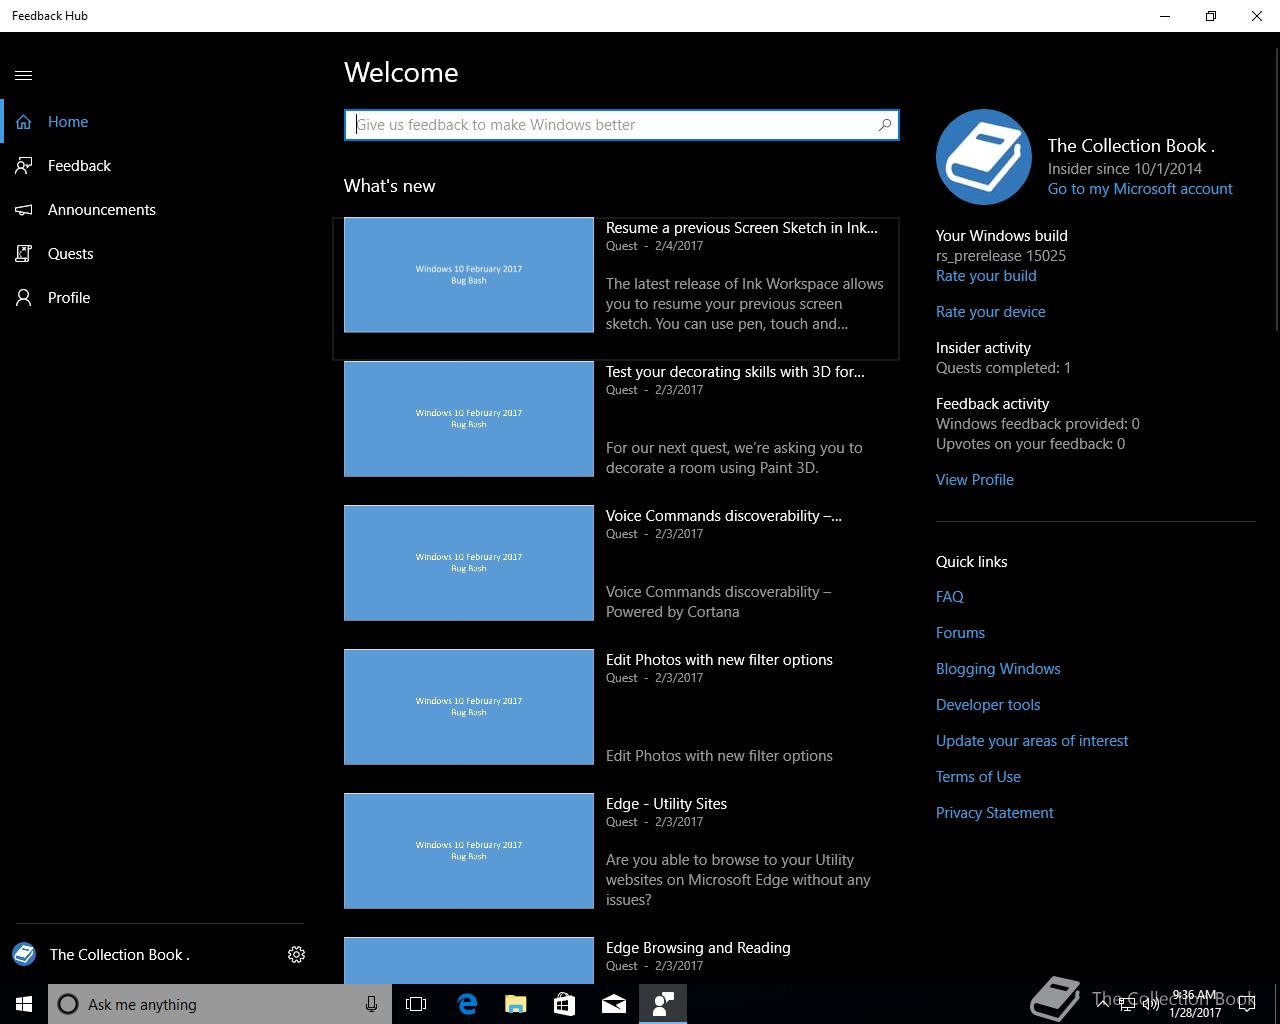Click Feedback Hub taskbar icon
Screen dimensions: 1280x1024
coord(663,1004)
